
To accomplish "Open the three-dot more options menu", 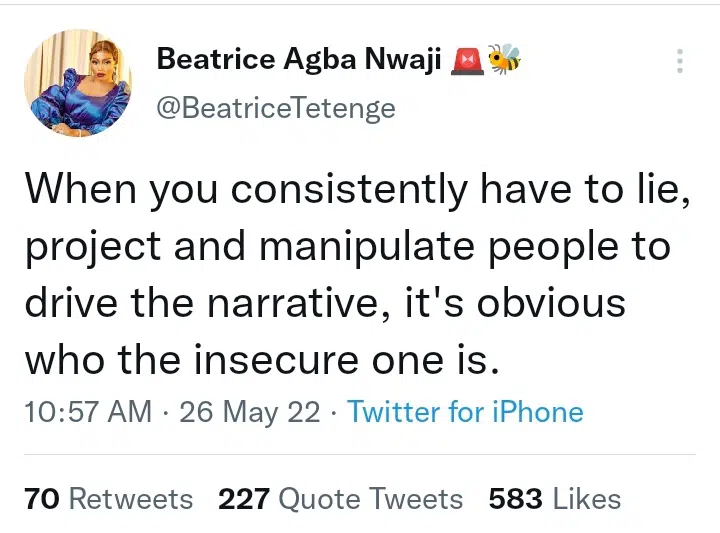I will point(680,61).
